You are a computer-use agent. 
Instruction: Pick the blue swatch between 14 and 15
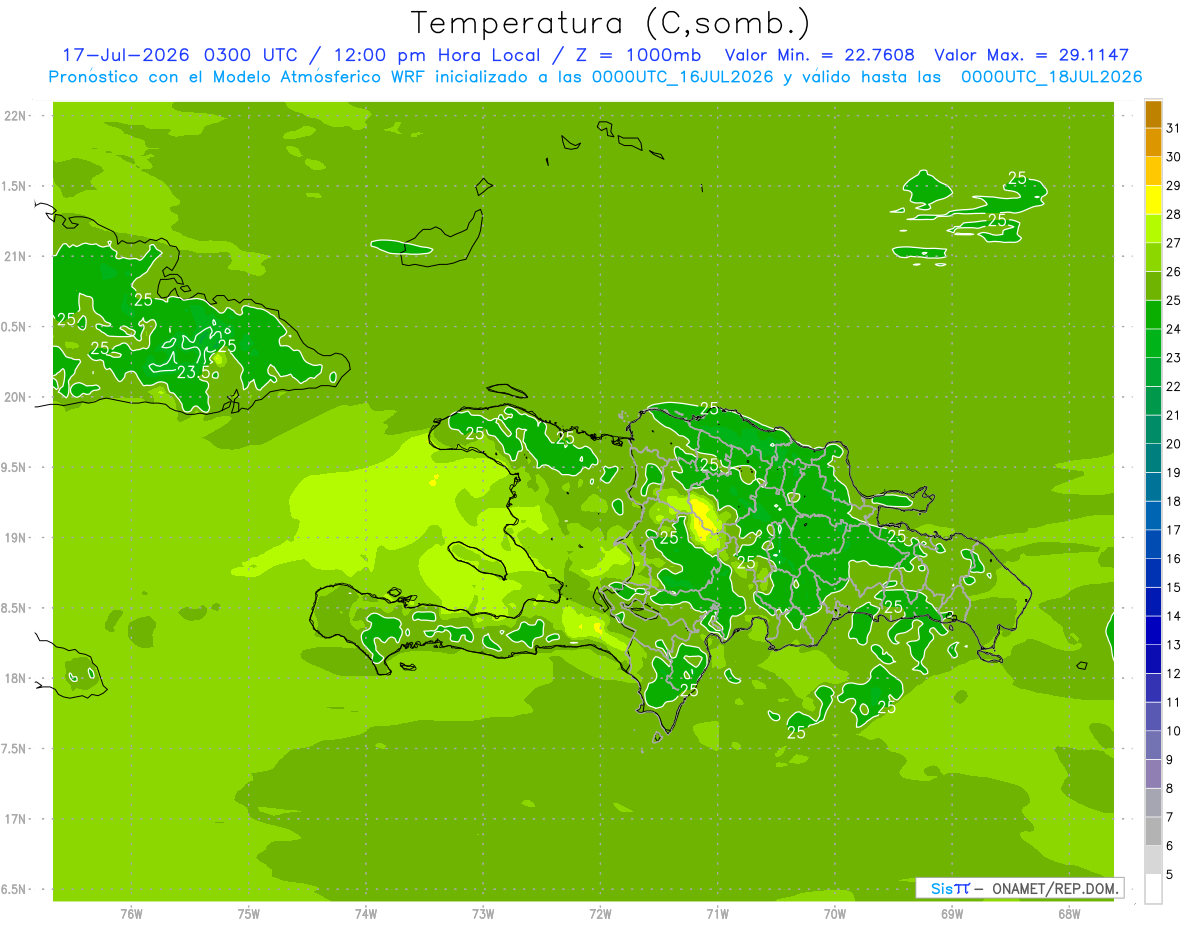point(1153,602)
